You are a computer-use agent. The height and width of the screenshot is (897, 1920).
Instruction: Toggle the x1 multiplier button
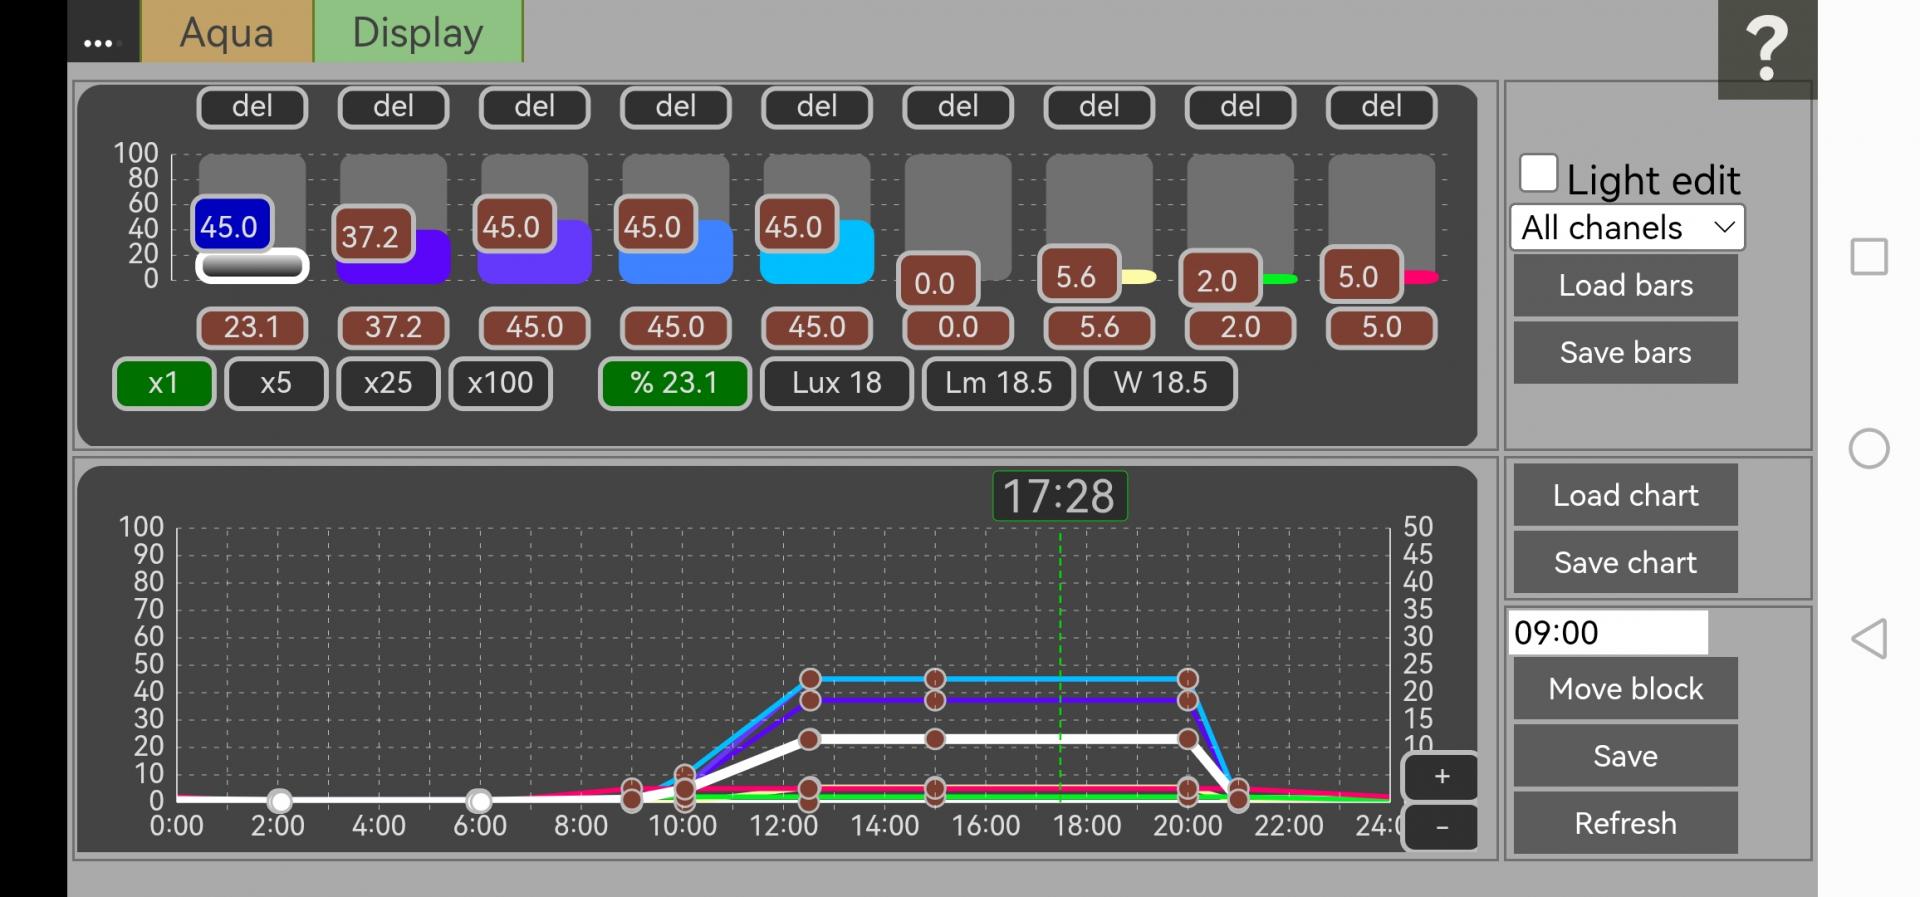point(163,383)
